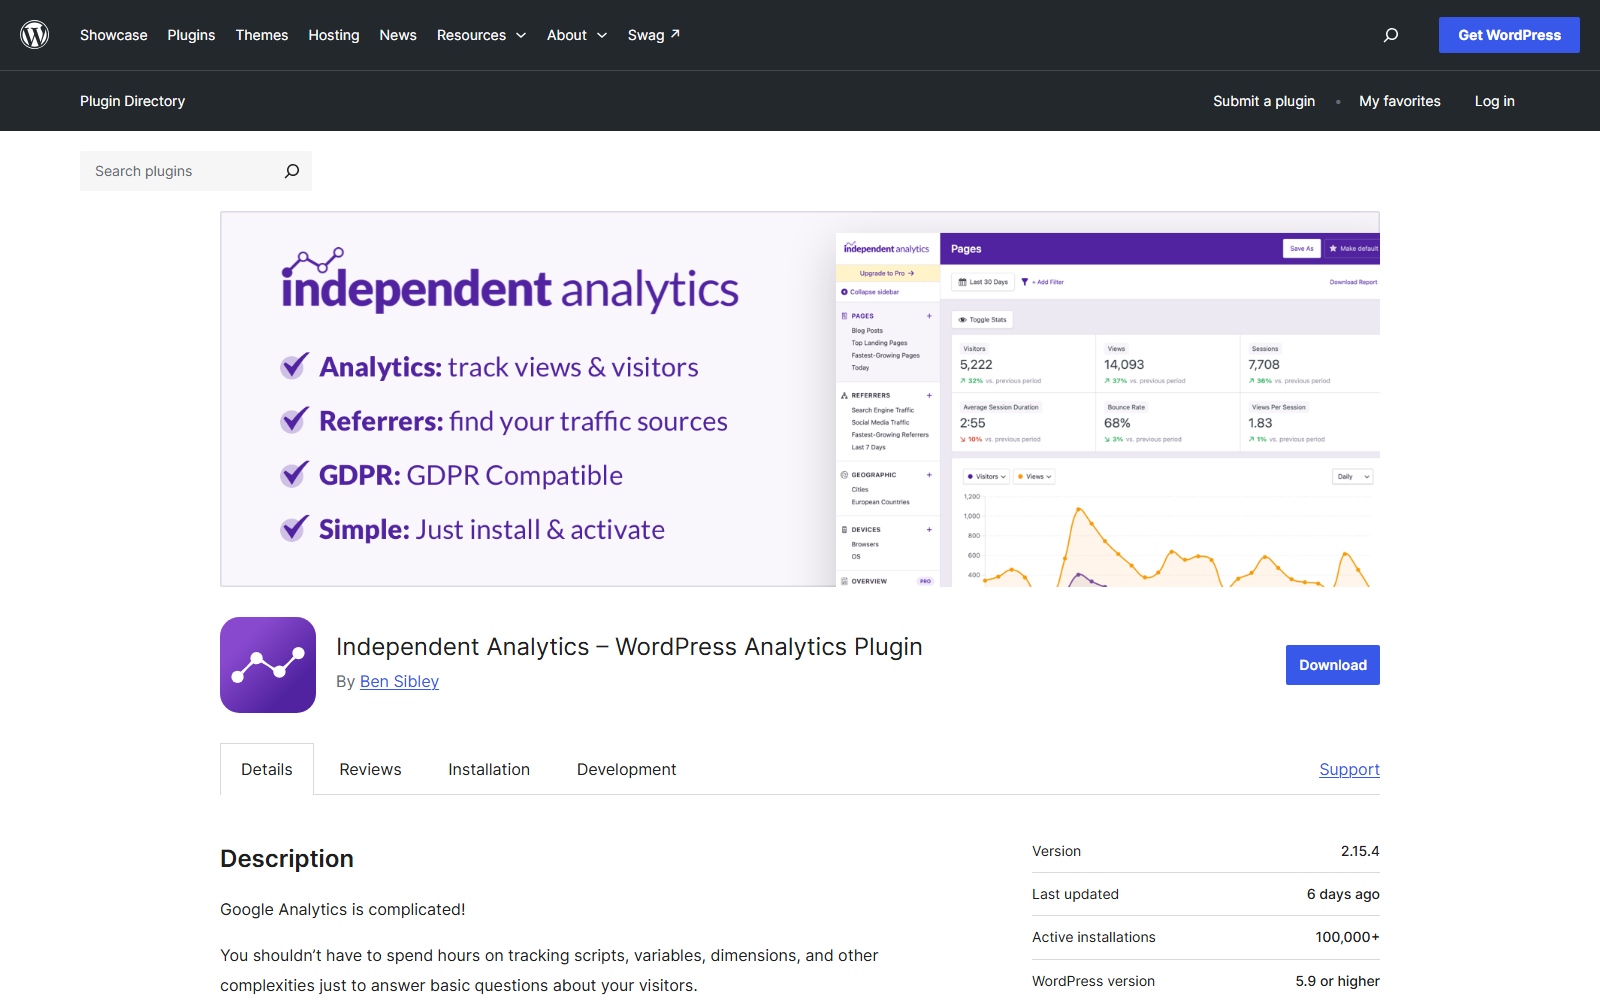Click the Download button
This screenshot has height=1000, width=1600.
click(x=1333, y=665)
